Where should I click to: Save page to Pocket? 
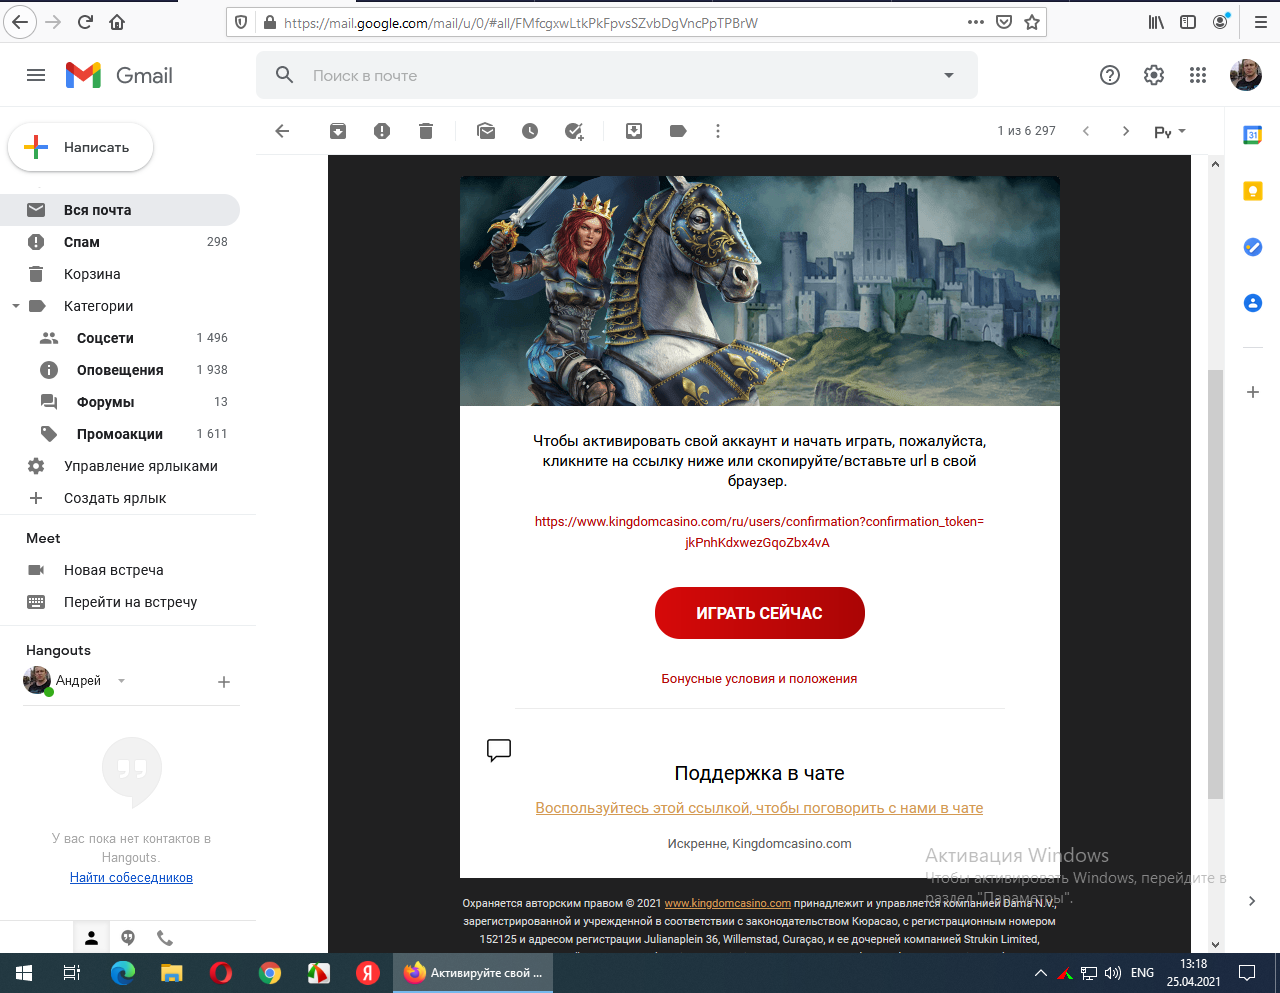click(1004, 22)
